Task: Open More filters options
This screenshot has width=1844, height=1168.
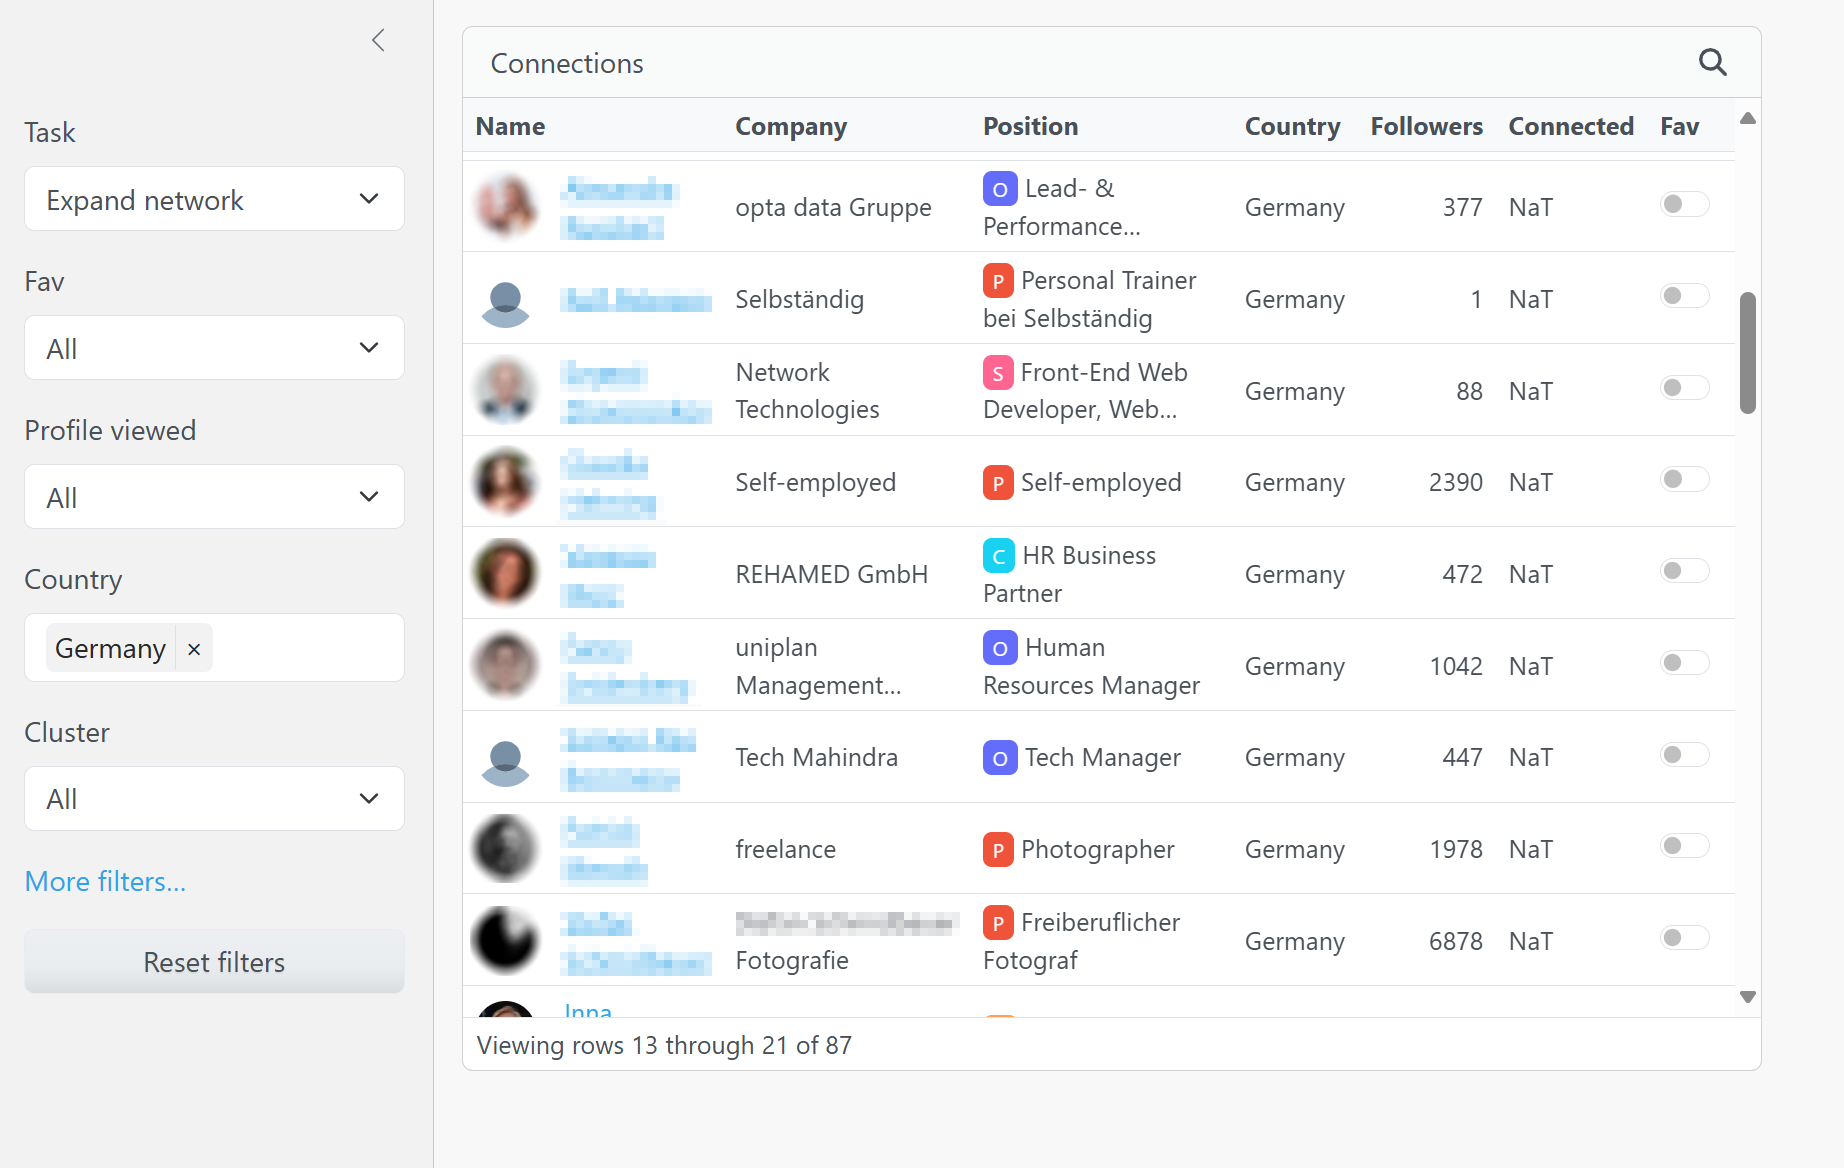Action: pyautogui.click(x=104, y=881)
